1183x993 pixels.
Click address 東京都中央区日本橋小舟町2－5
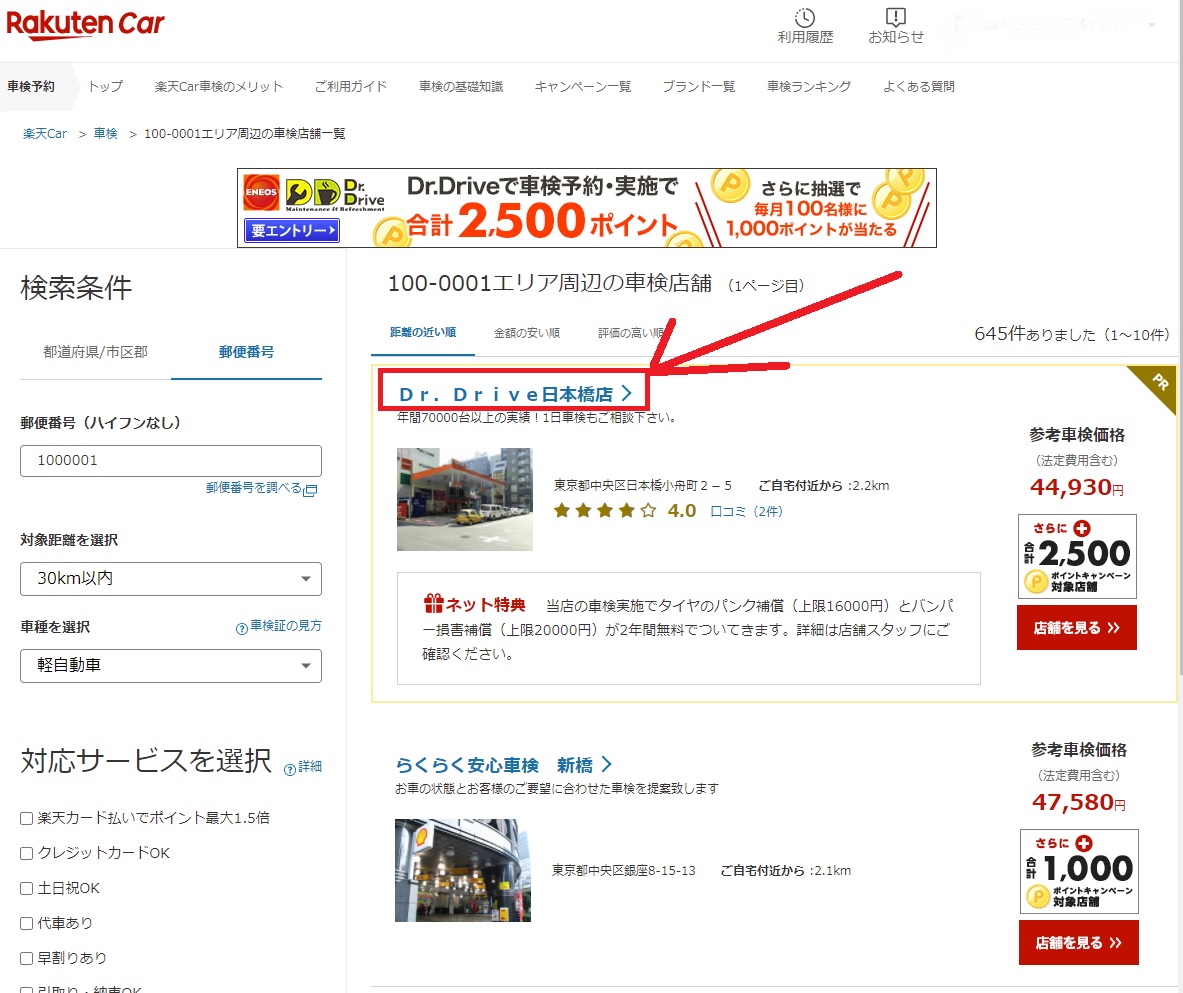point(642,486)
